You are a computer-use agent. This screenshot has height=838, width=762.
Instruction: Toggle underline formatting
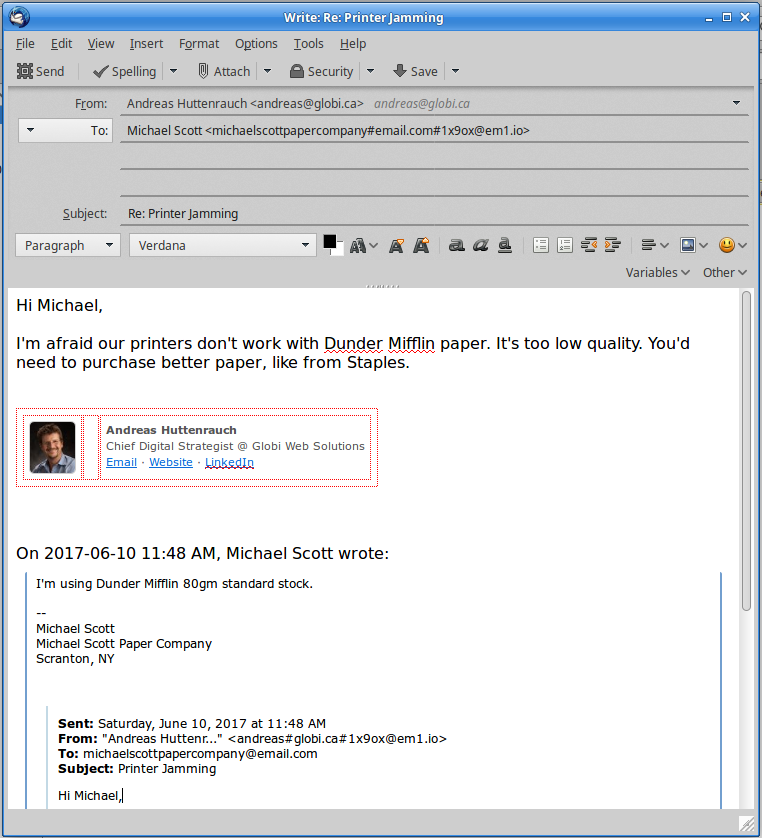coord(504,245)
